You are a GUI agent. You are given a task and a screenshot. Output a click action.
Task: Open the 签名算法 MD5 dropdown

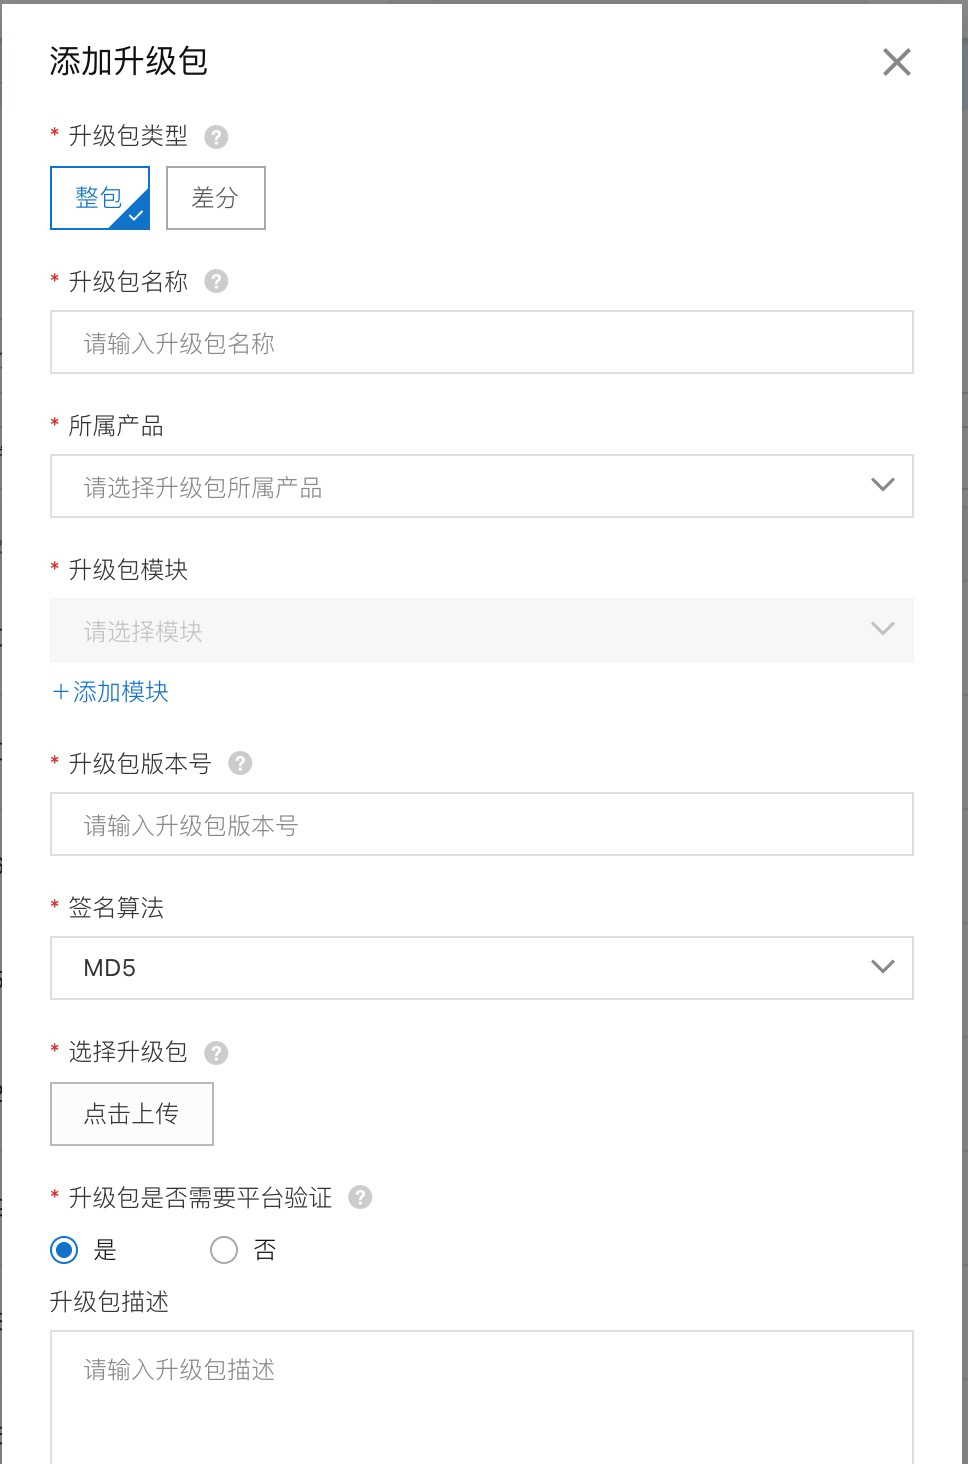tap(482, 968)
